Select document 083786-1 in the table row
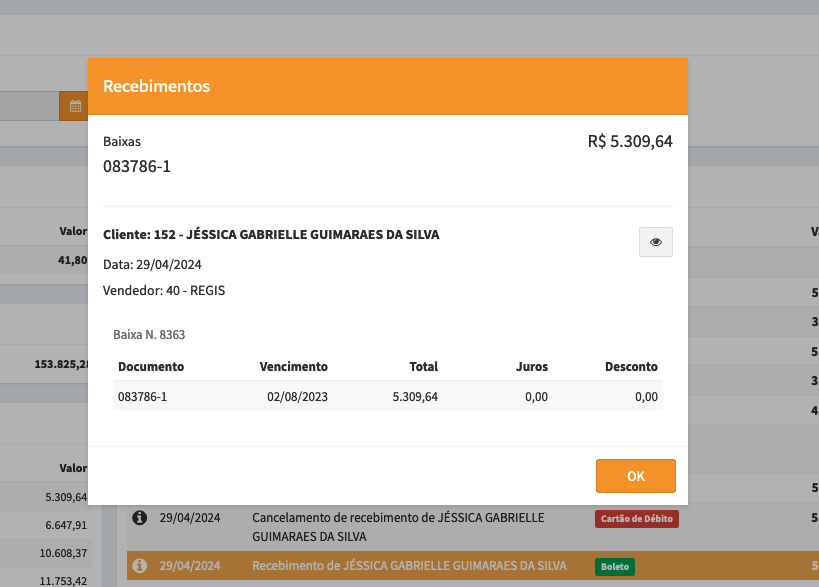The height and width of the screenshot is (587, 819). click(x=142, y=397)
